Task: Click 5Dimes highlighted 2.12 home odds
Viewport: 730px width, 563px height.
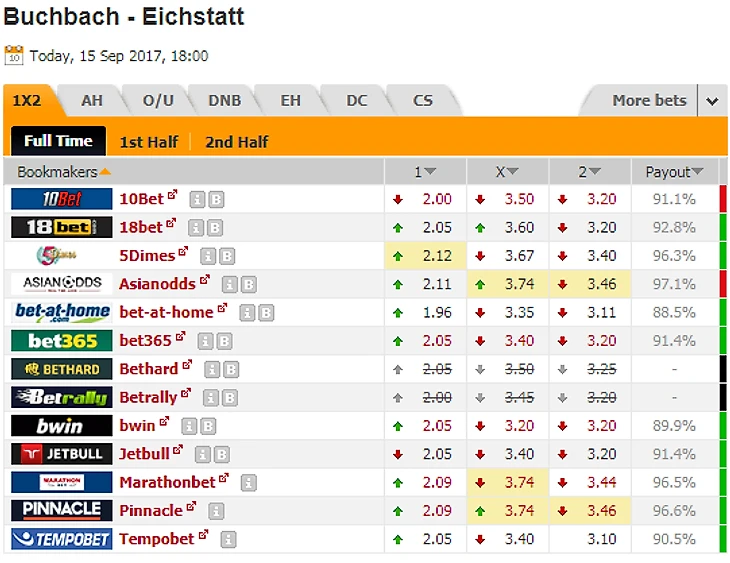Action: (437, 256)
